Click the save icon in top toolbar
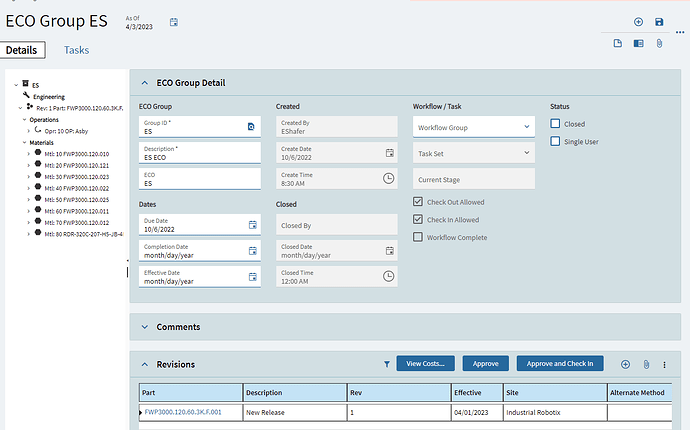Screen dimensions: 690x430 (659, 22)
